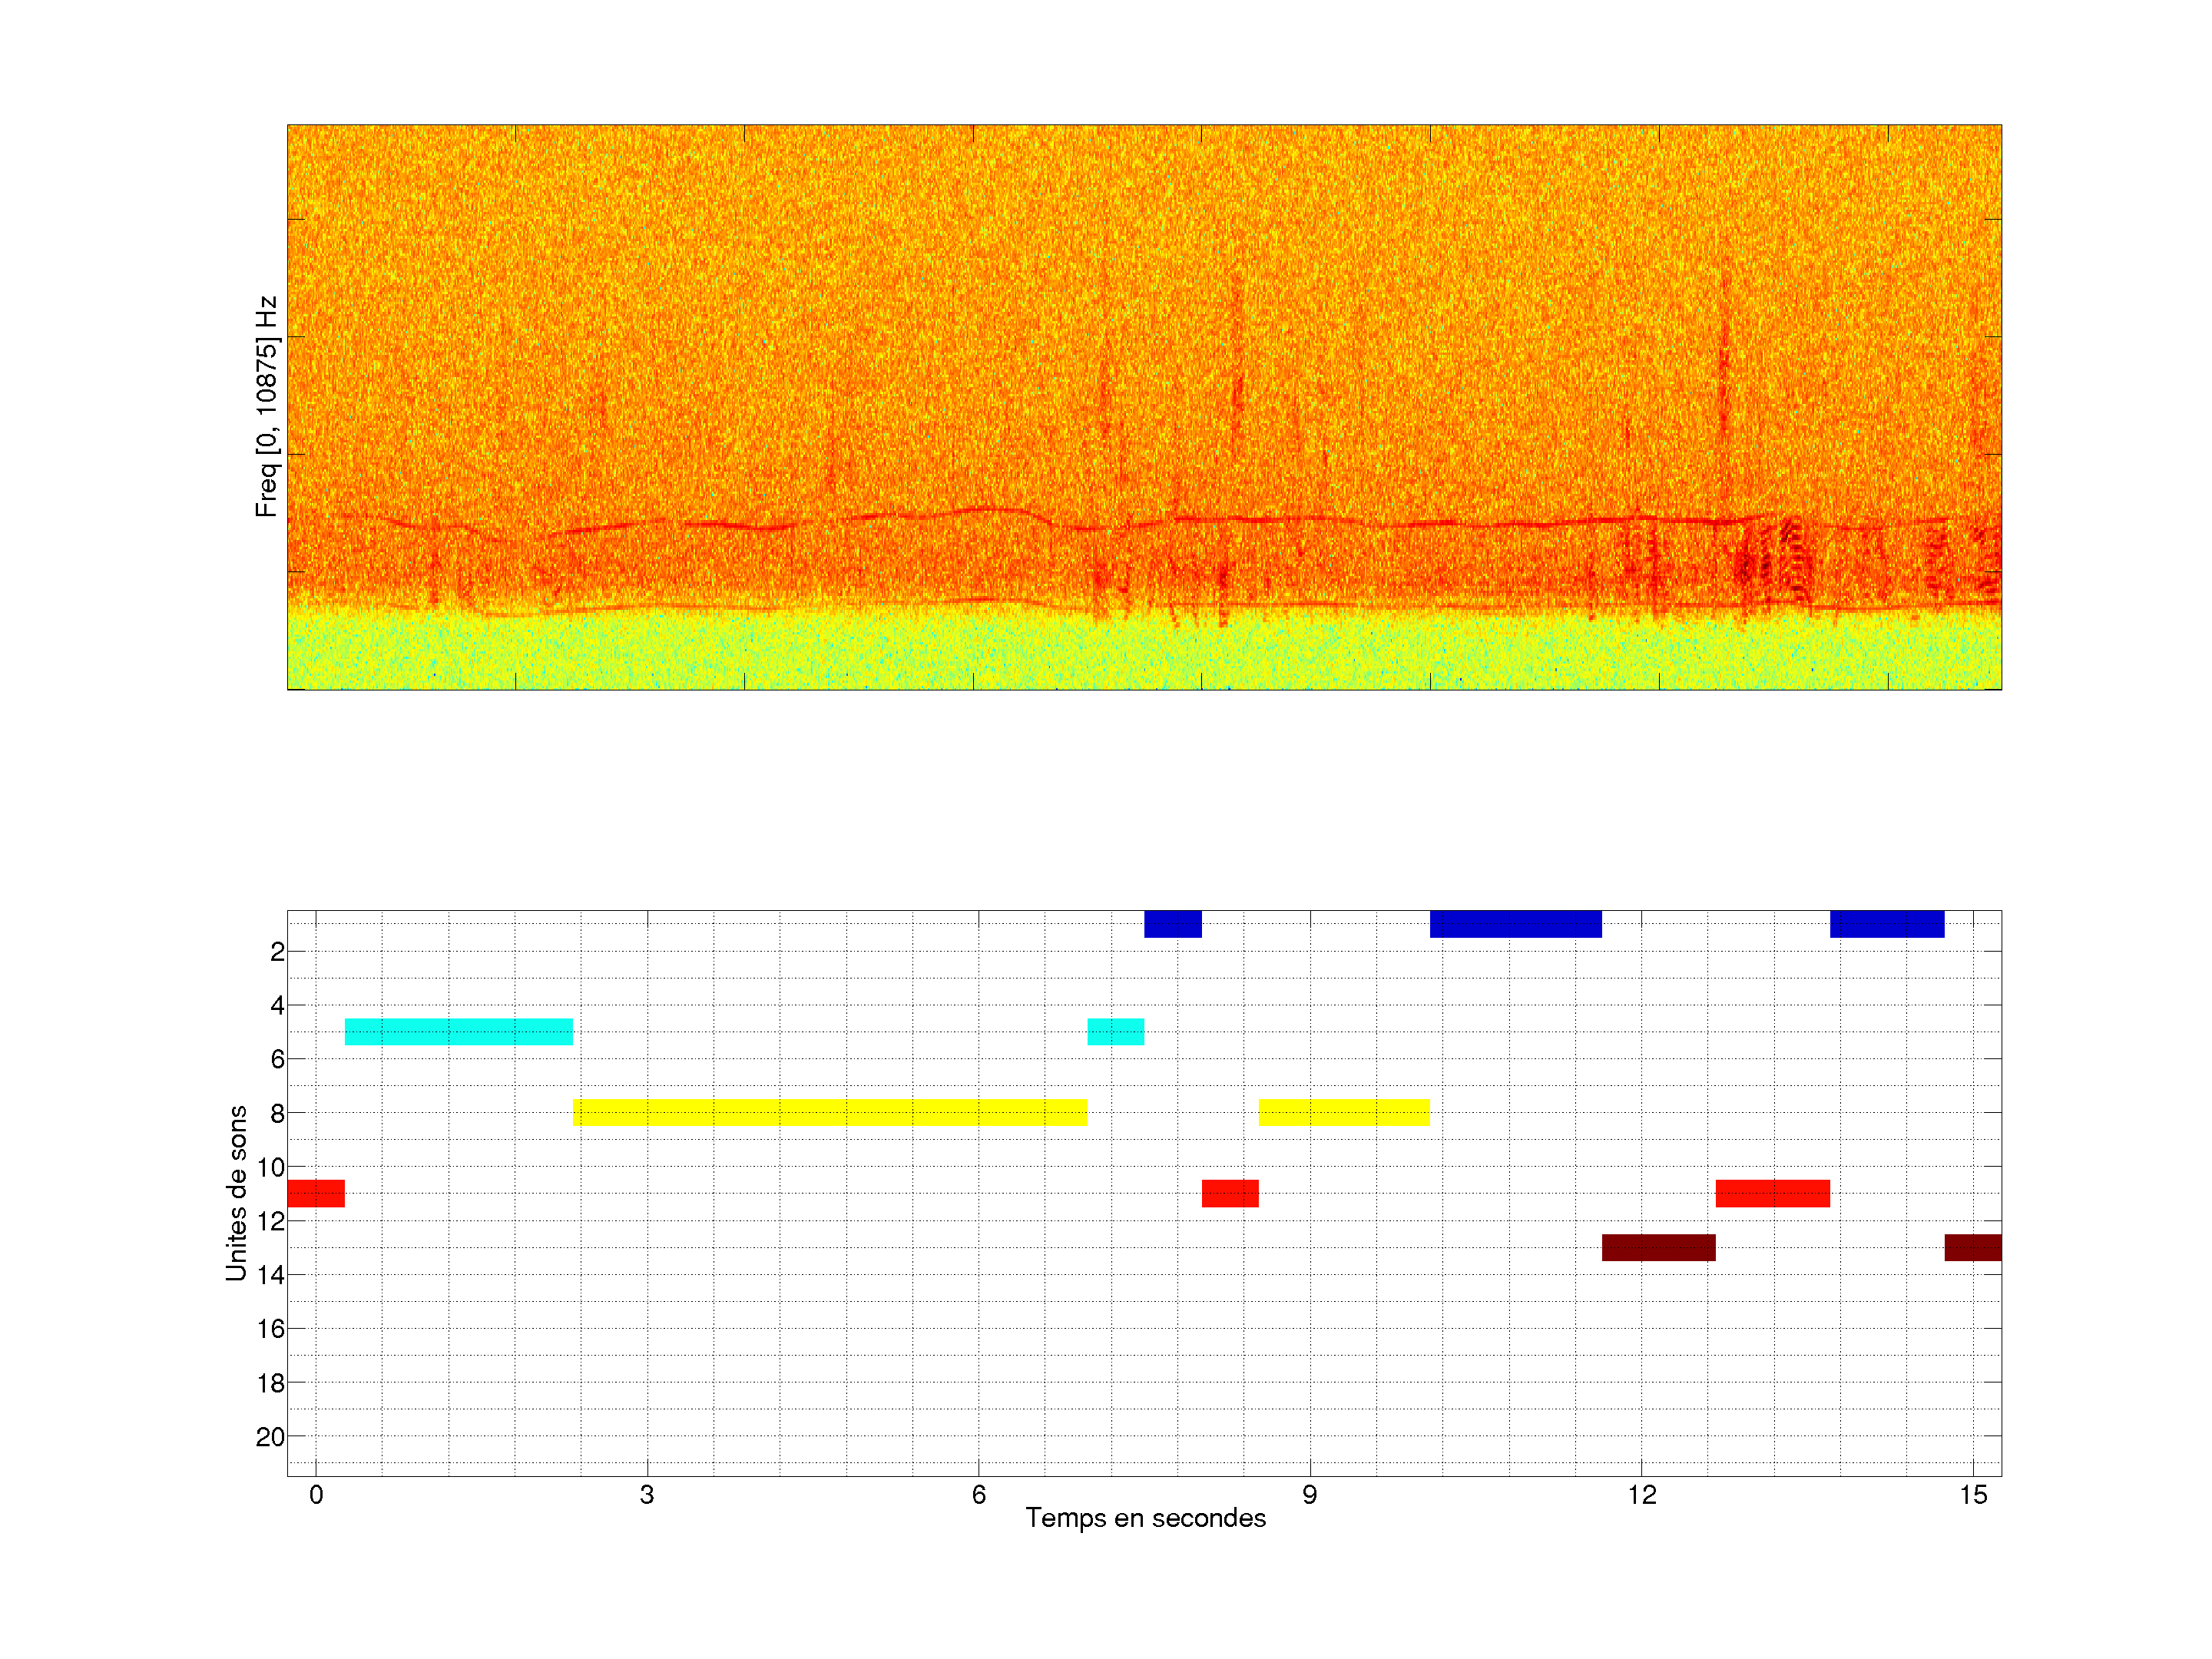Click the 'Temps en secondes' axis label

pos(1145,1518)
